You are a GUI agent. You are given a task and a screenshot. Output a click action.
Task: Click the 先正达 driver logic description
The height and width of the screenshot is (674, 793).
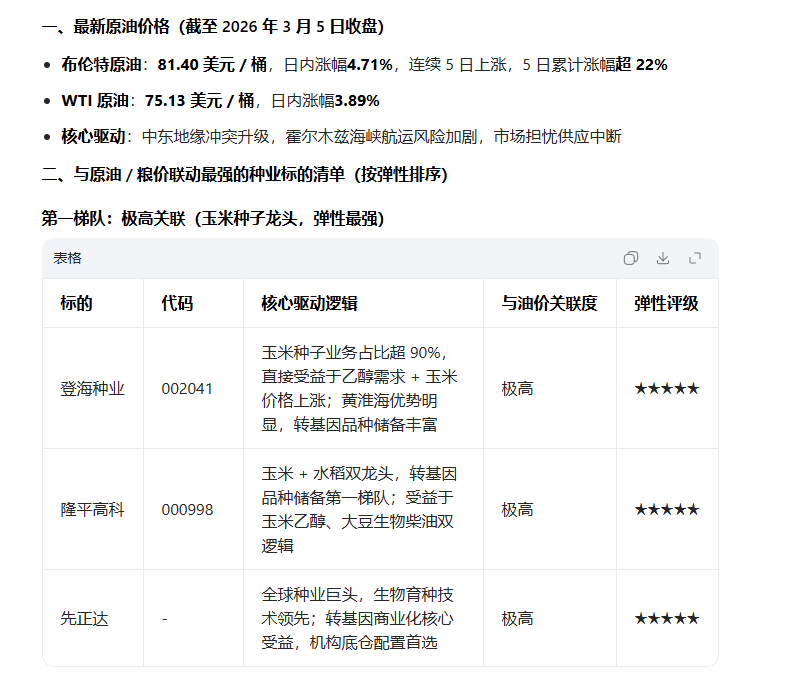click(x=358, y=618)
